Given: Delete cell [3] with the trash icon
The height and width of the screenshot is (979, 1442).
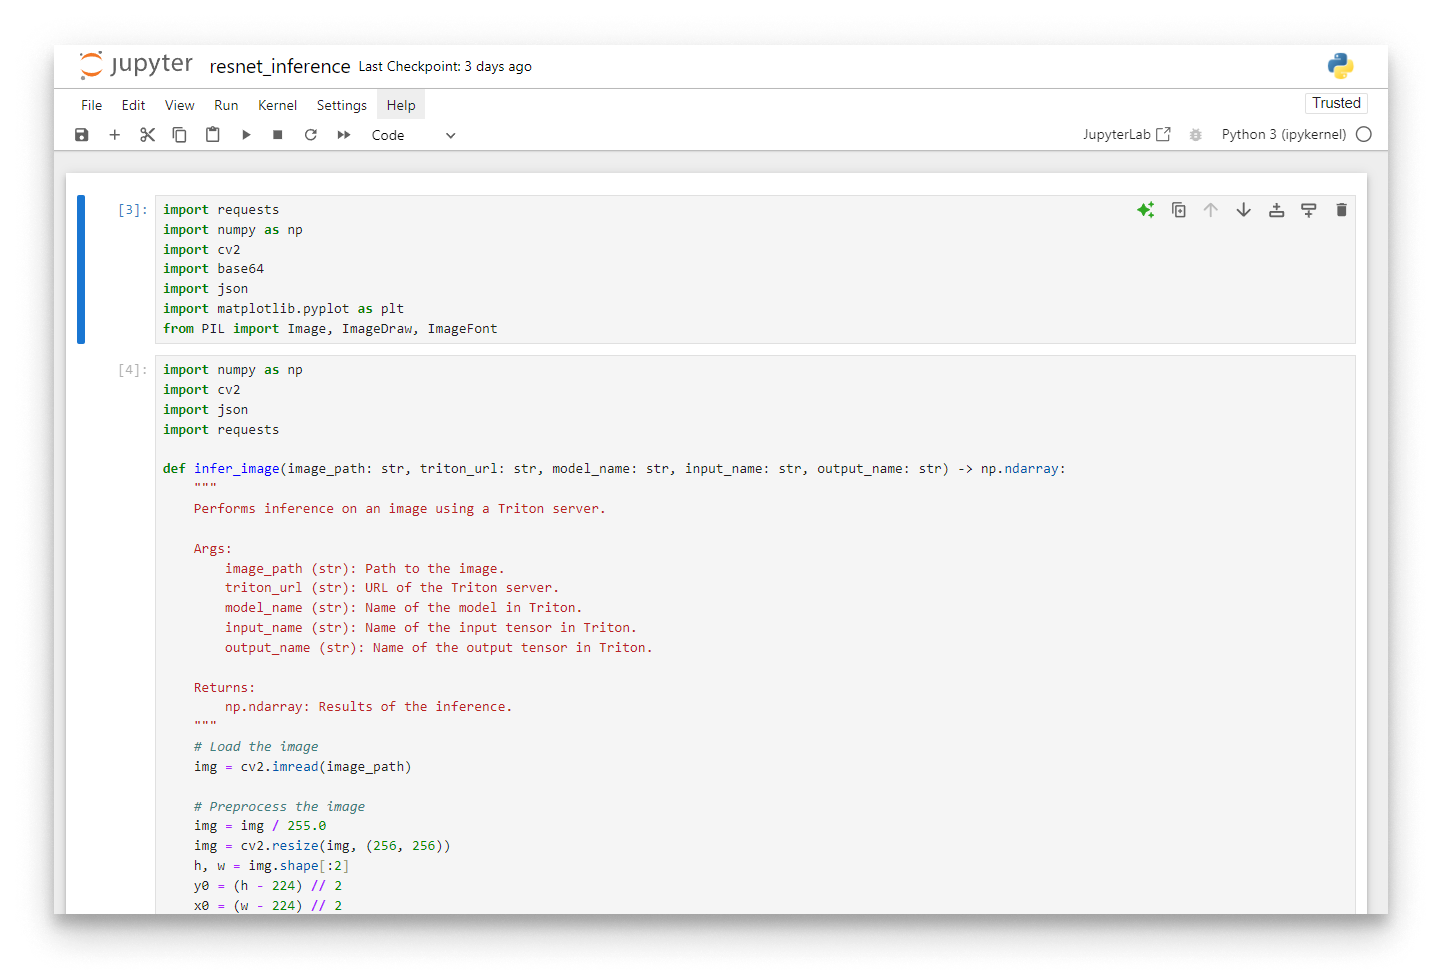Looking at the screenshot, I should click(x=1341, y=209).
